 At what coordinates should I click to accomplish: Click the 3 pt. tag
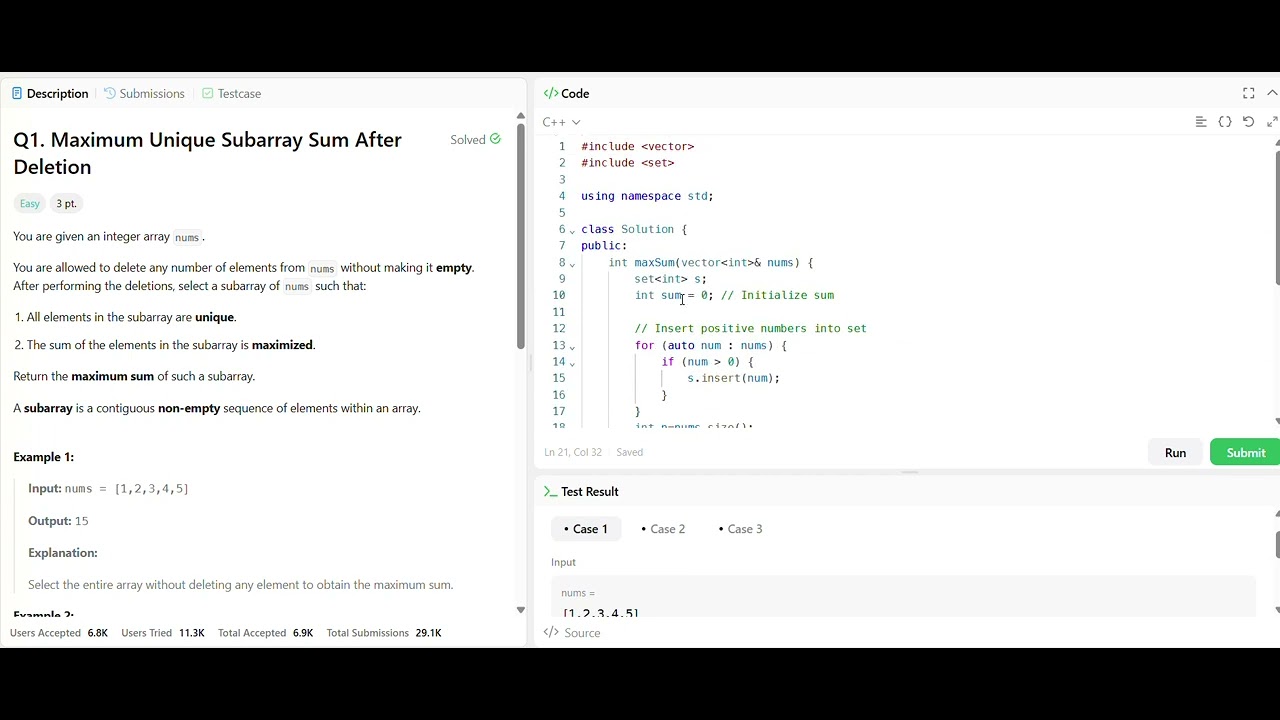click(66, 204)
